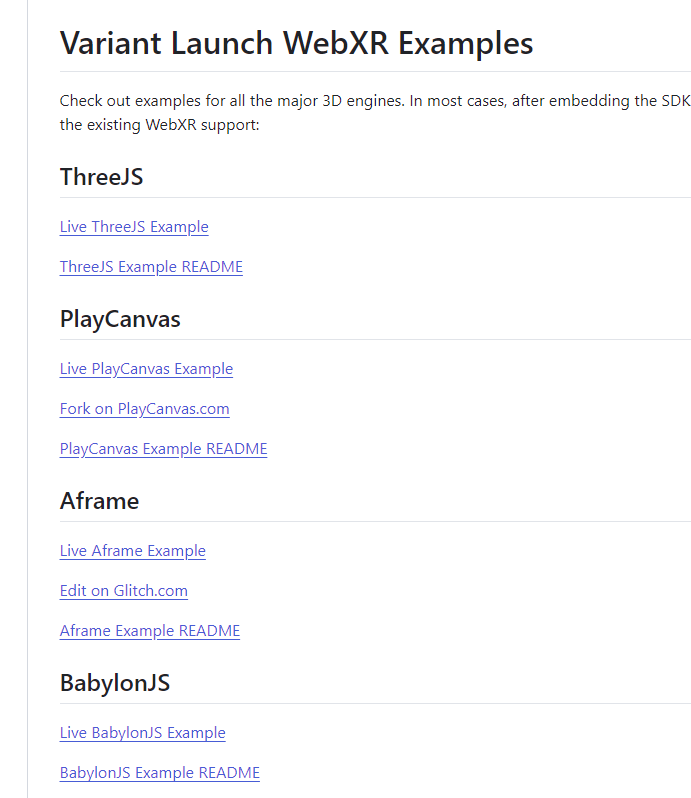
Task: Open the Live Aframe Example link
Action: tap(132, 551)
